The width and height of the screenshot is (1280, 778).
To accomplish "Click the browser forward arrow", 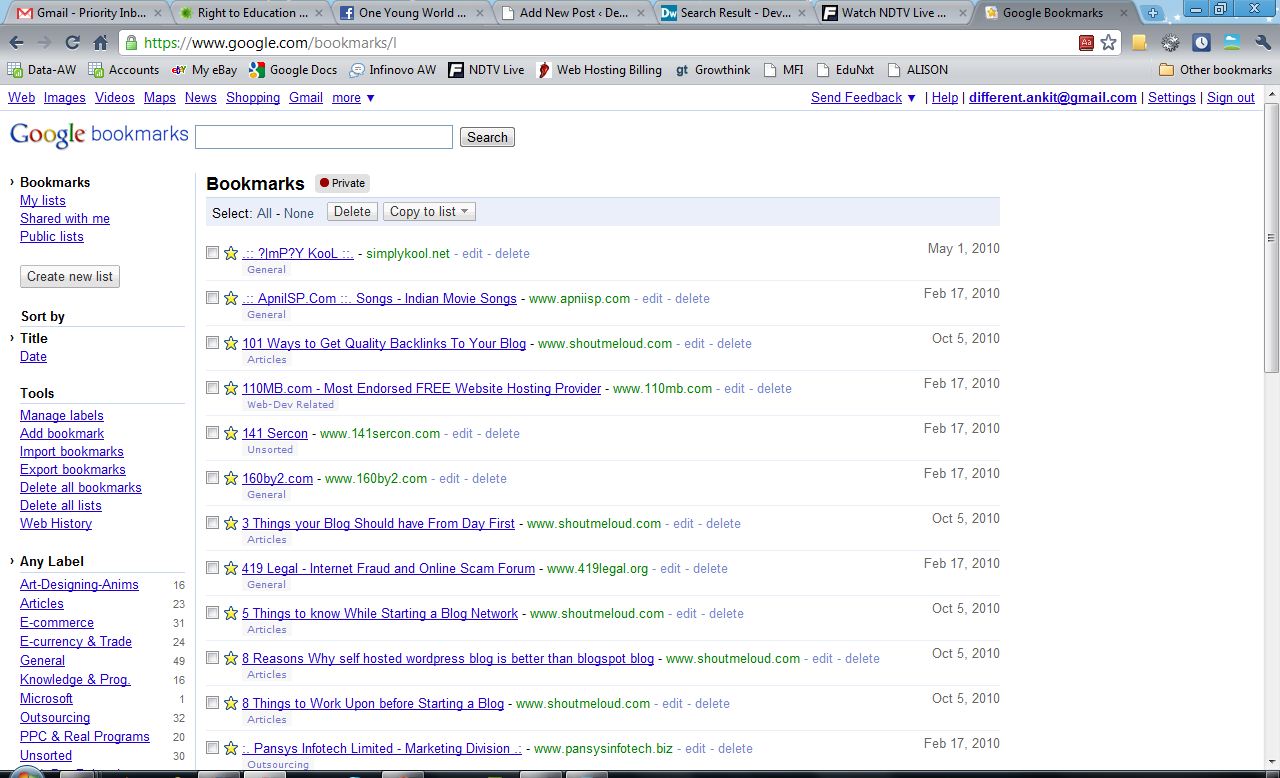I will pos(44,43).
